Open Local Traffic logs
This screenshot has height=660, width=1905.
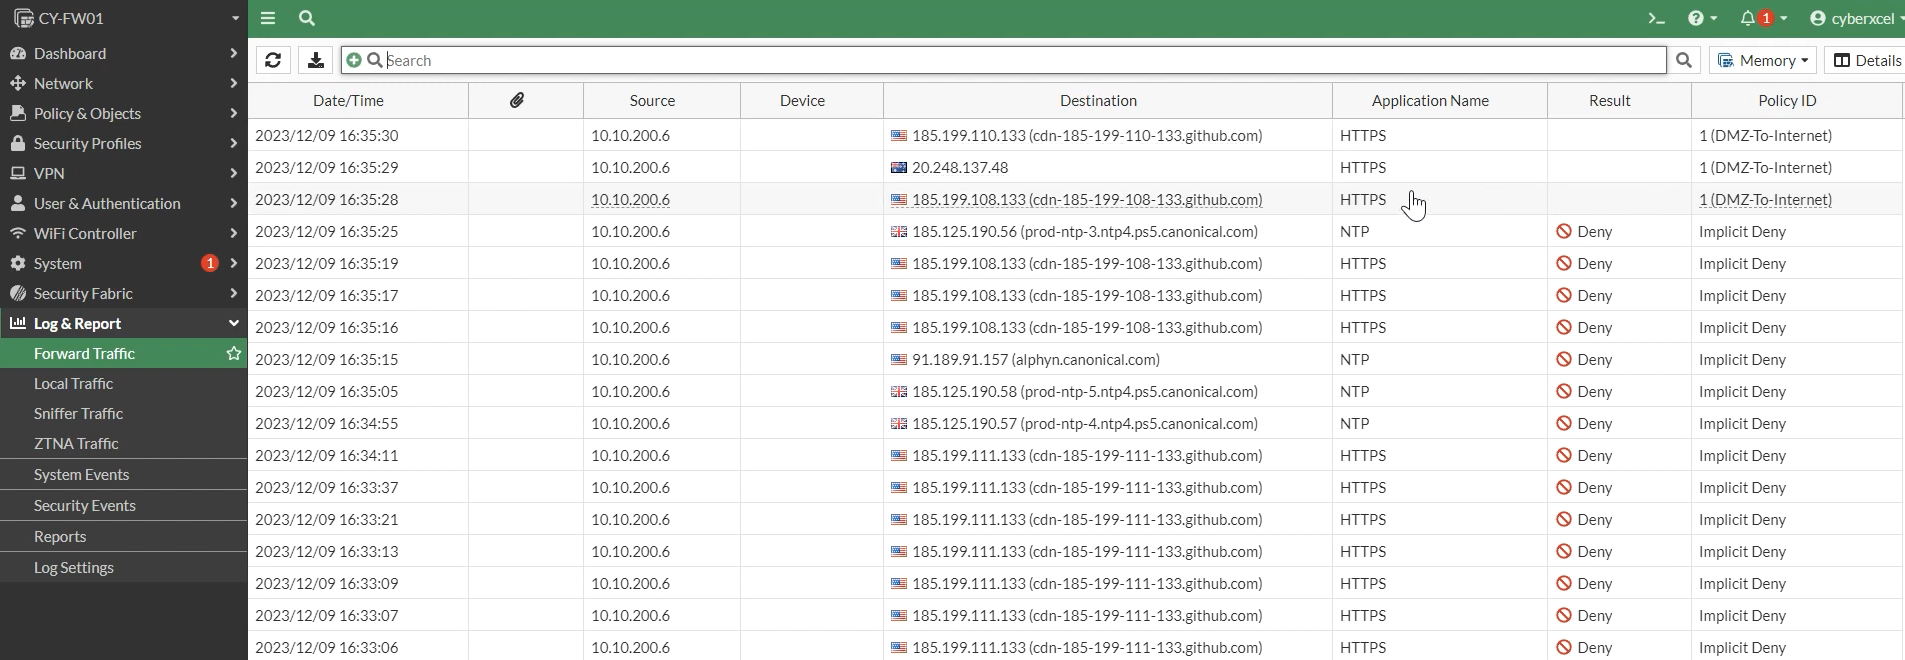(124, 383)
